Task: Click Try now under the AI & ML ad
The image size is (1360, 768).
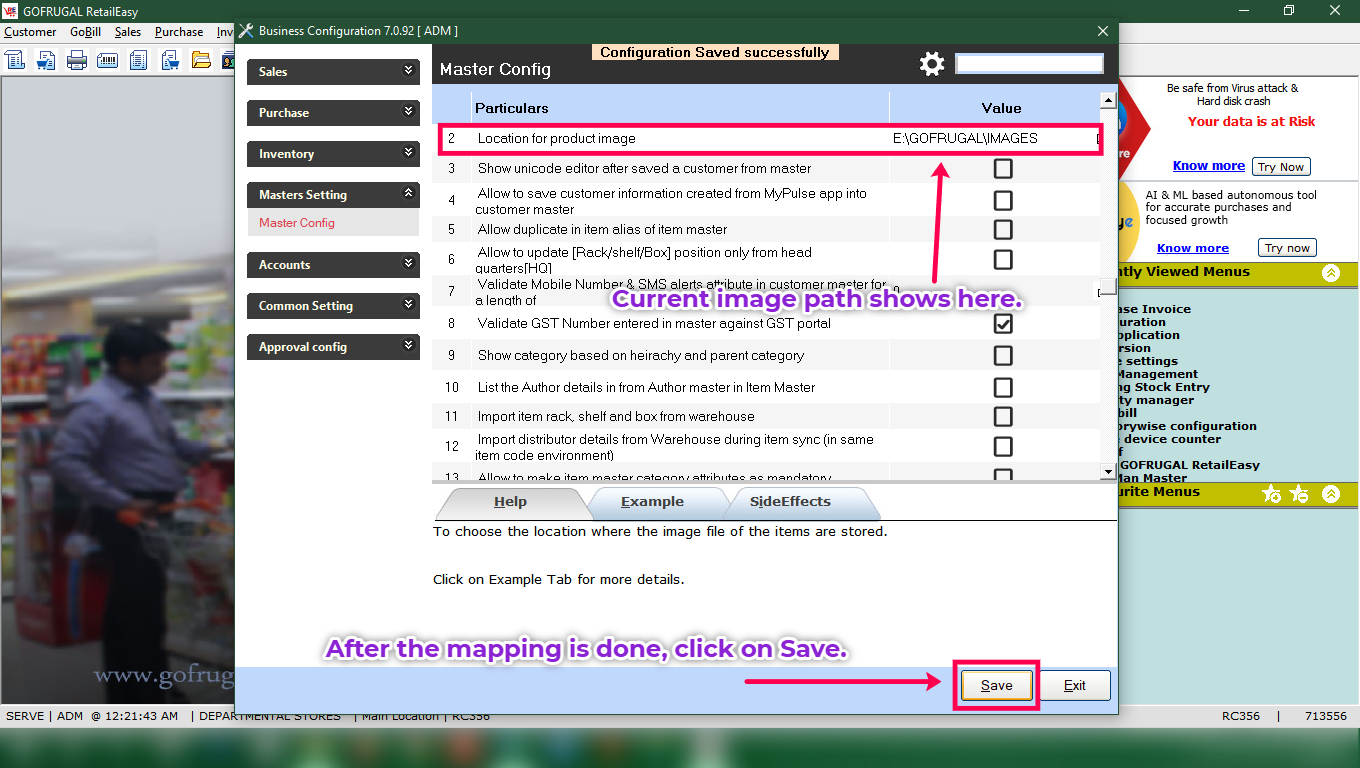Action: pyautogui.click(x=1287, y=248)
